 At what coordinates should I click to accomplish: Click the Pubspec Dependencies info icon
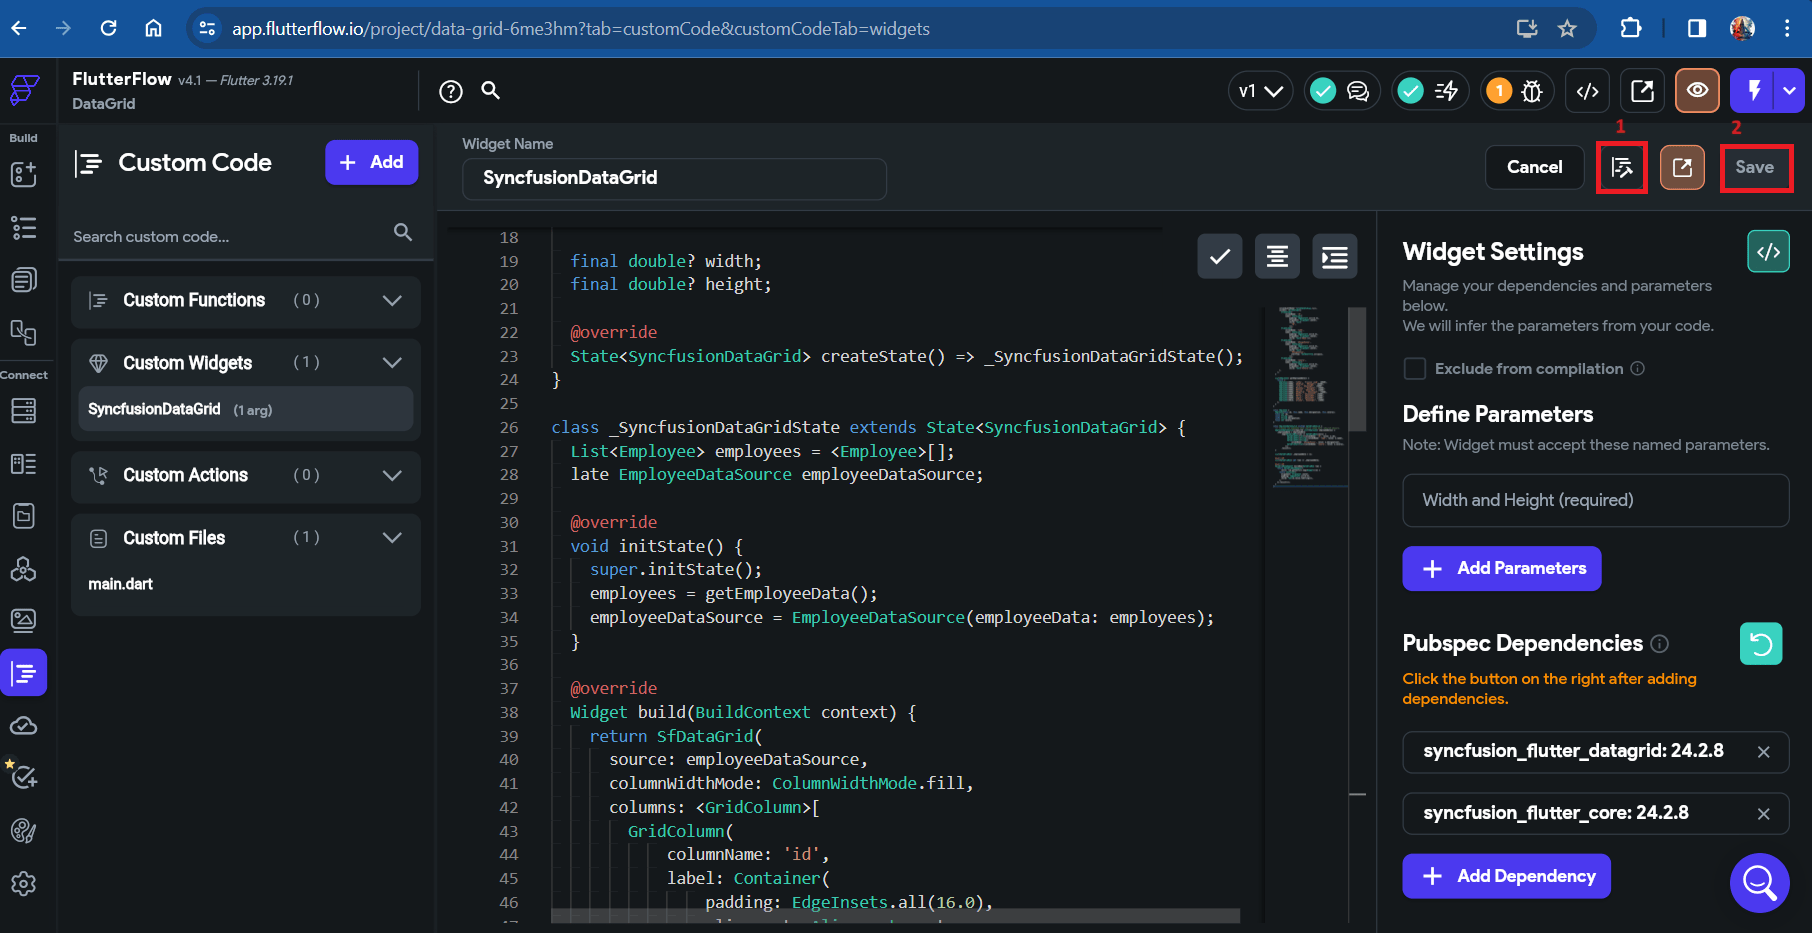(1659, 644)
